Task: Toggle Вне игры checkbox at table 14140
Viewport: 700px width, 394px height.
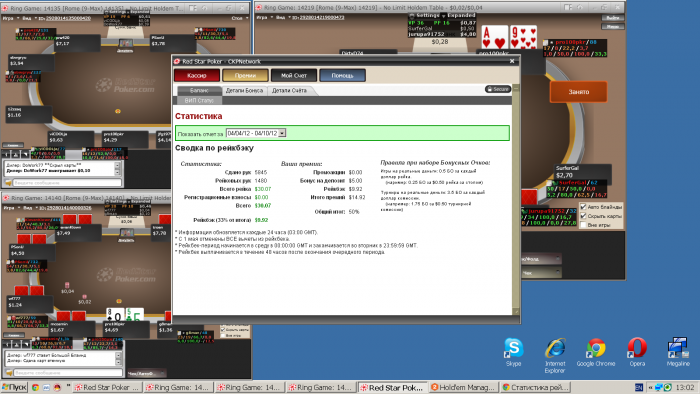Action: pyautogui.click(x=223, y=335)
